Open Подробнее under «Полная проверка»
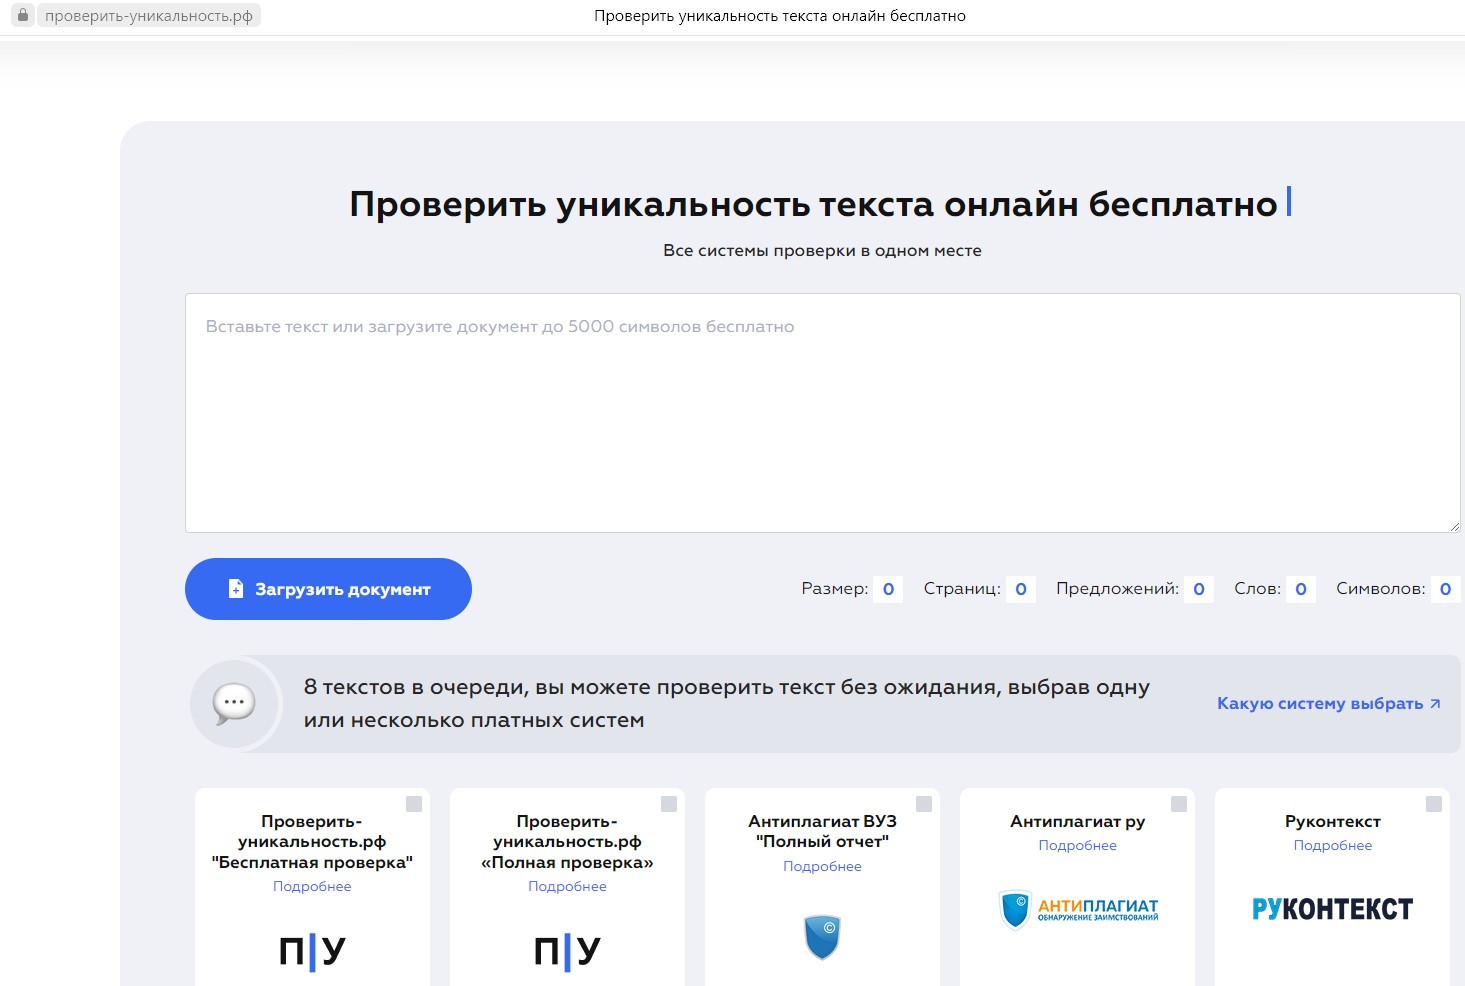1465x986 pixels. click(x=567, y=886)
